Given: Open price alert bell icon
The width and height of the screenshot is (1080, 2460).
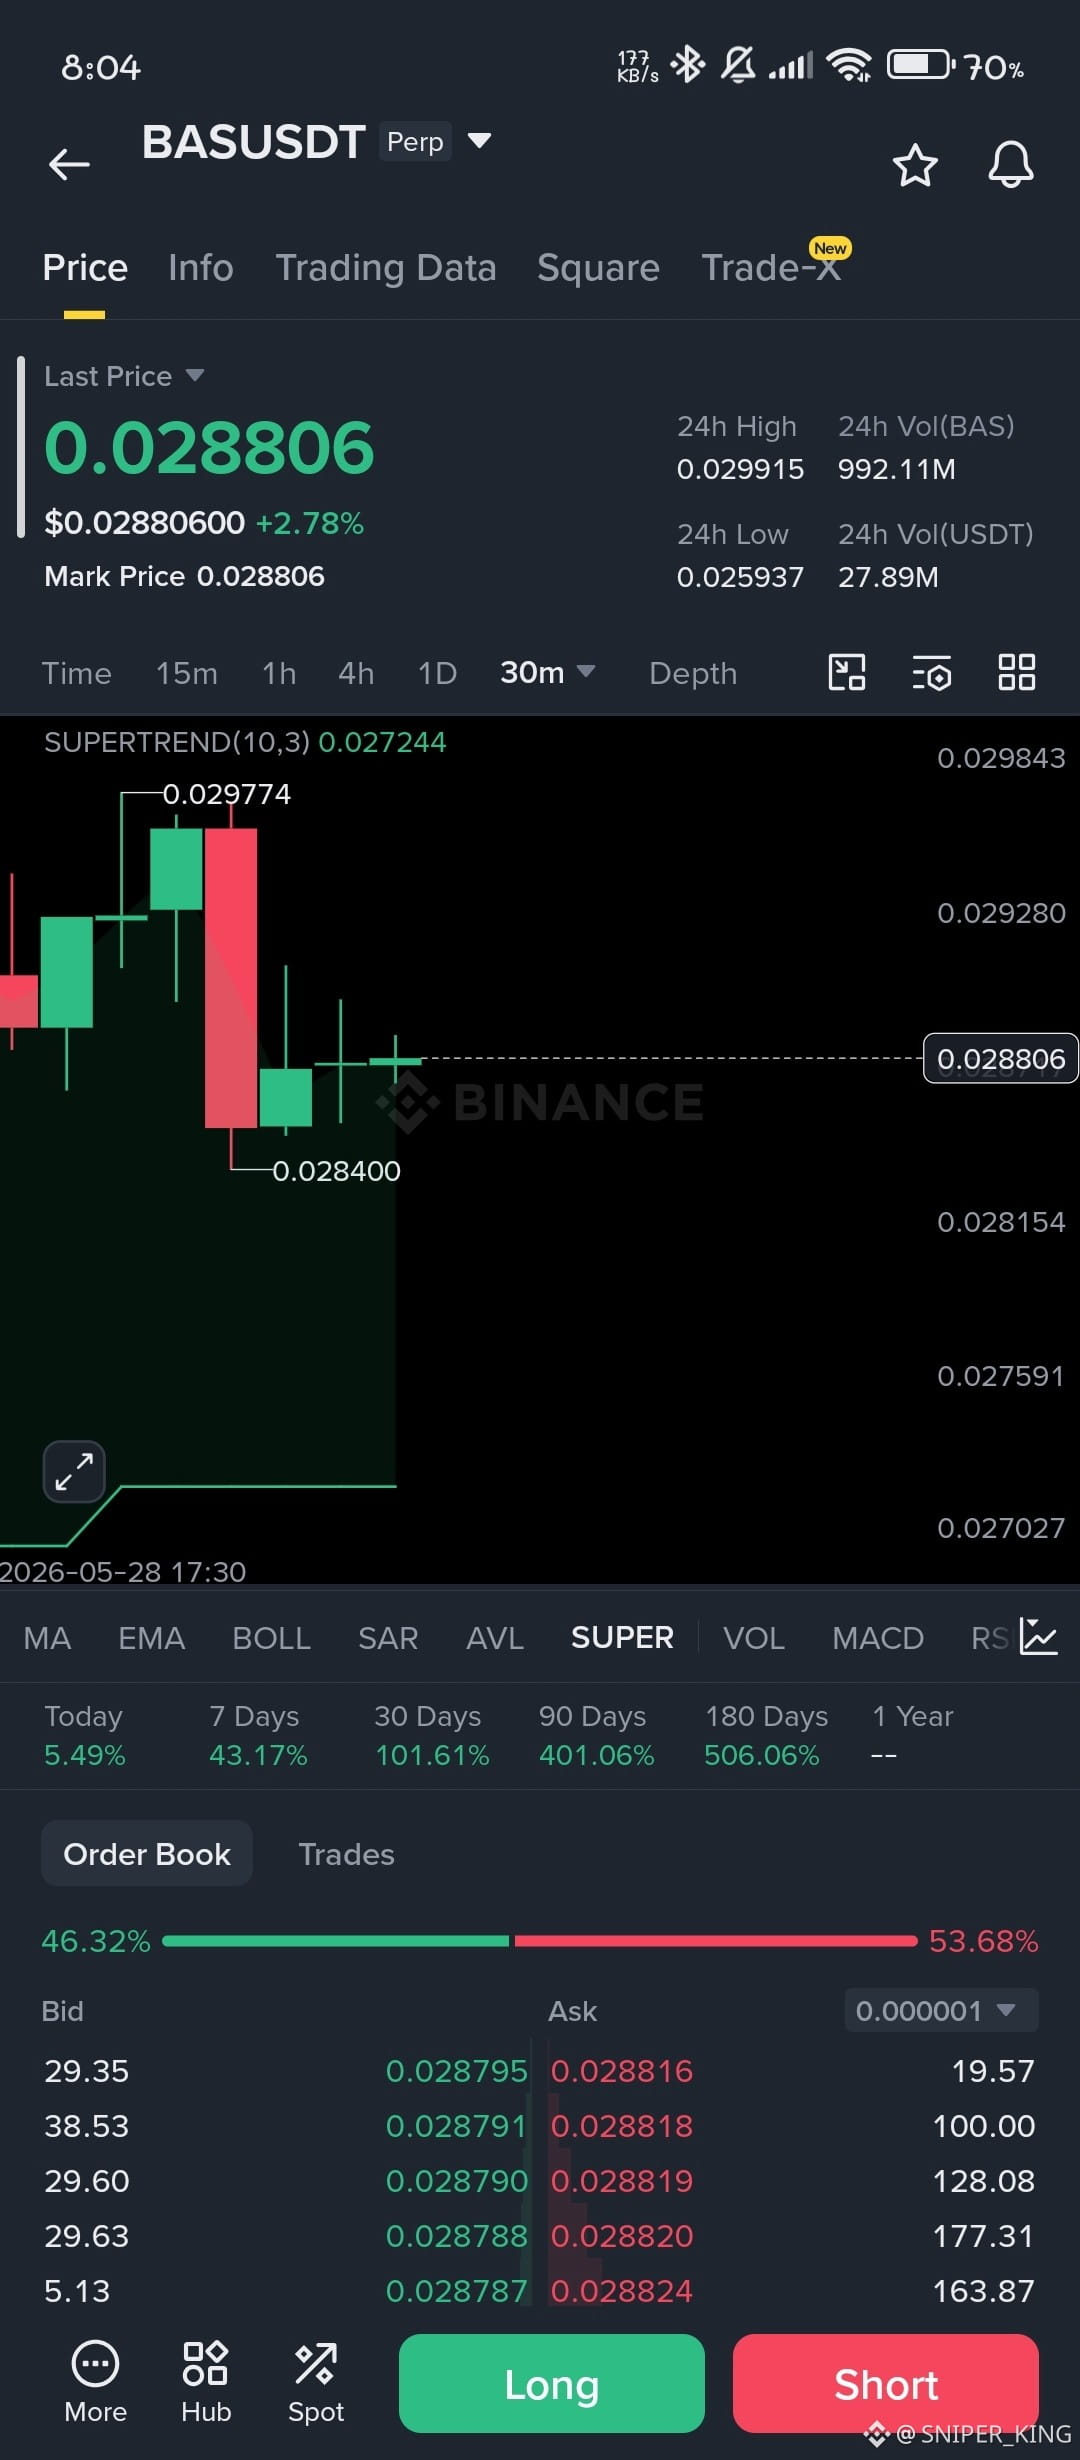Looking at the screenshot, I should pos(1011,164).
